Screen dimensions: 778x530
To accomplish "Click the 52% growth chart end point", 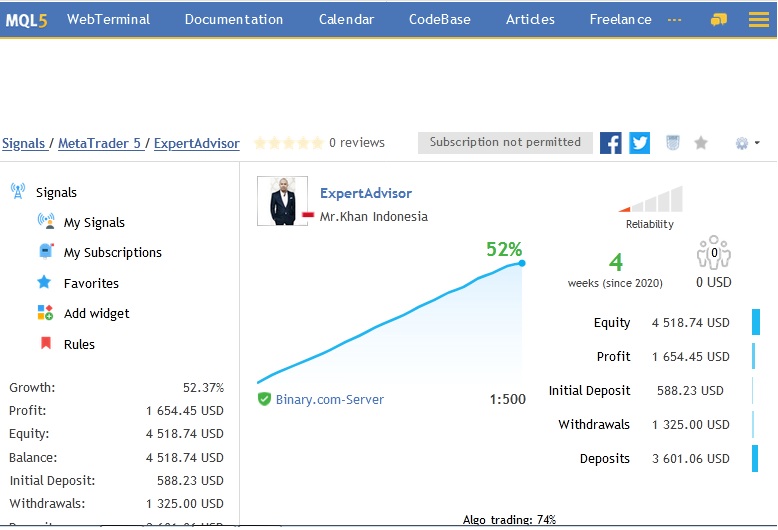I will click(522, 263).
